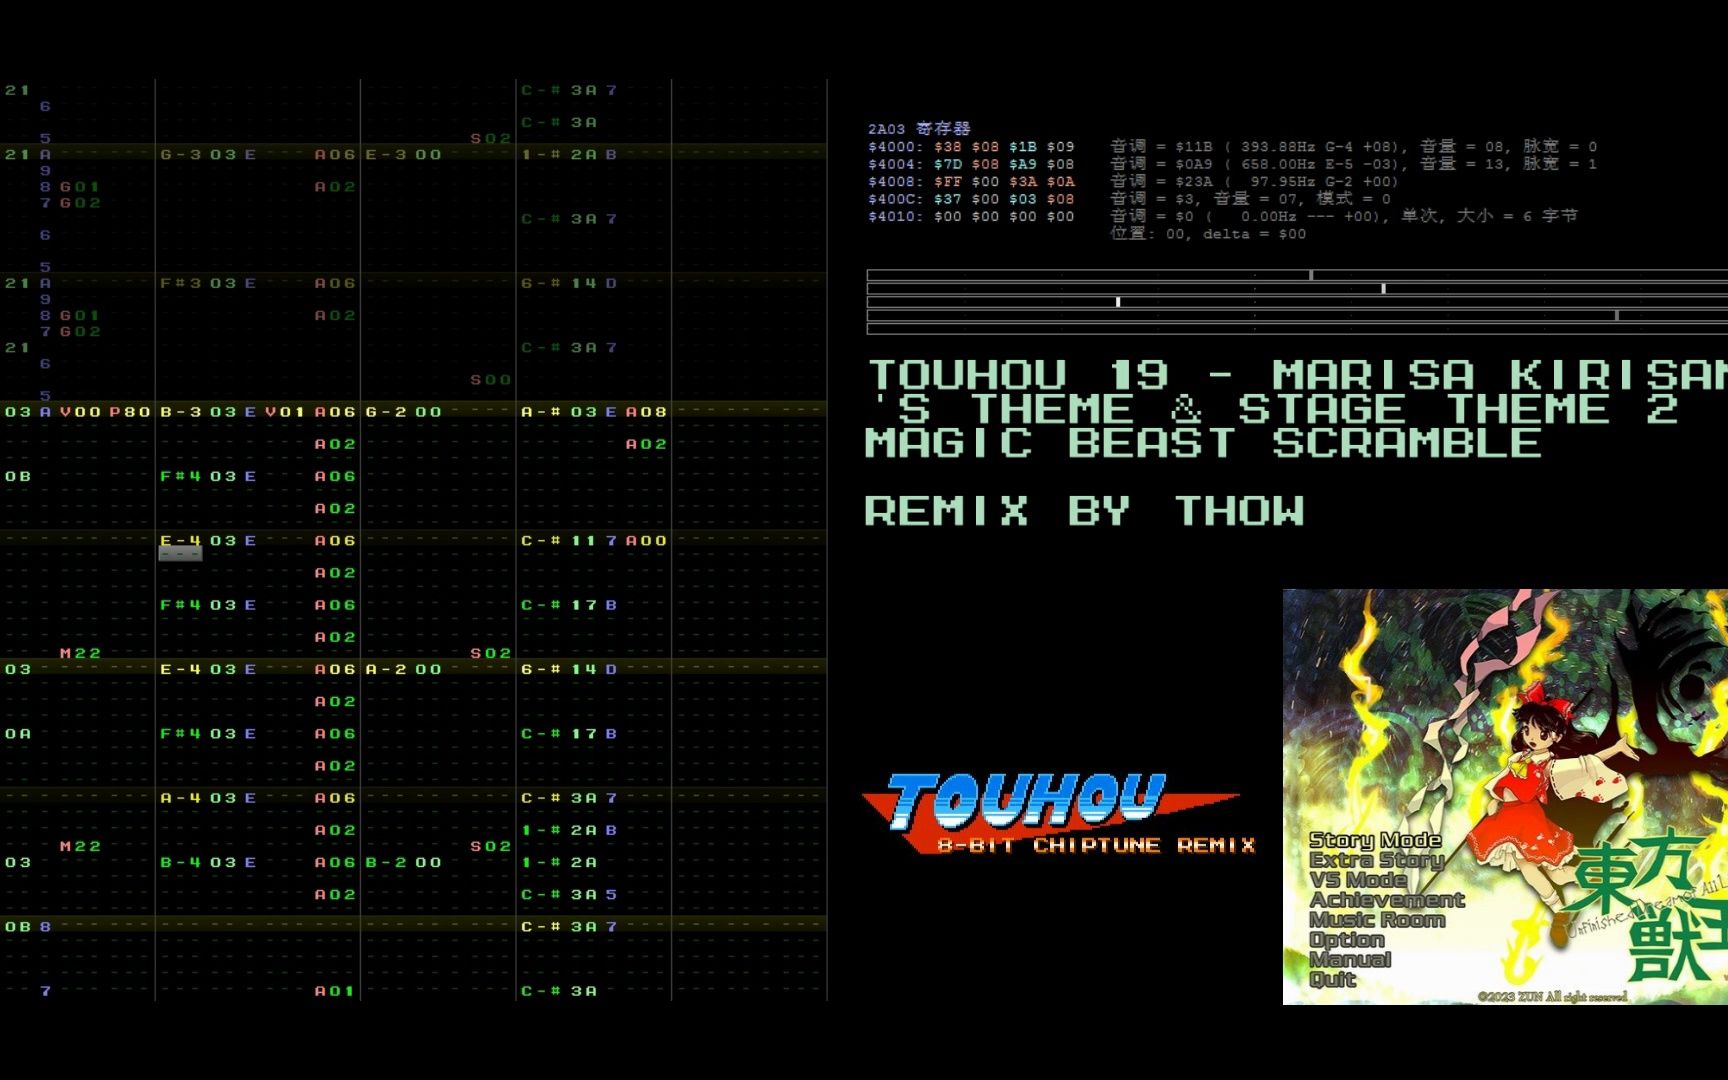Open the Touhou 19 game cover thumbnail
The image size is (1728, 1080).
(1505, 797)
